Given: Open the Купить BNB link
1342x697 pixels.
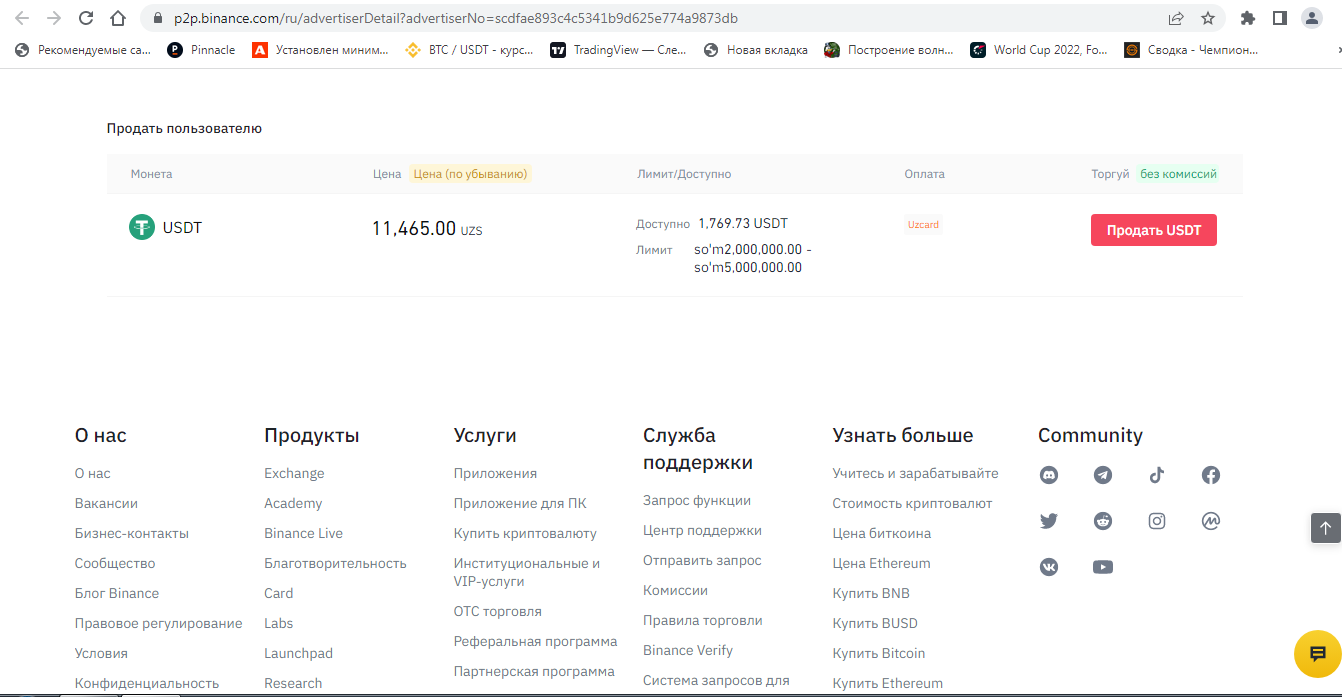Looking at the screenshot, I should pos(871,593).
